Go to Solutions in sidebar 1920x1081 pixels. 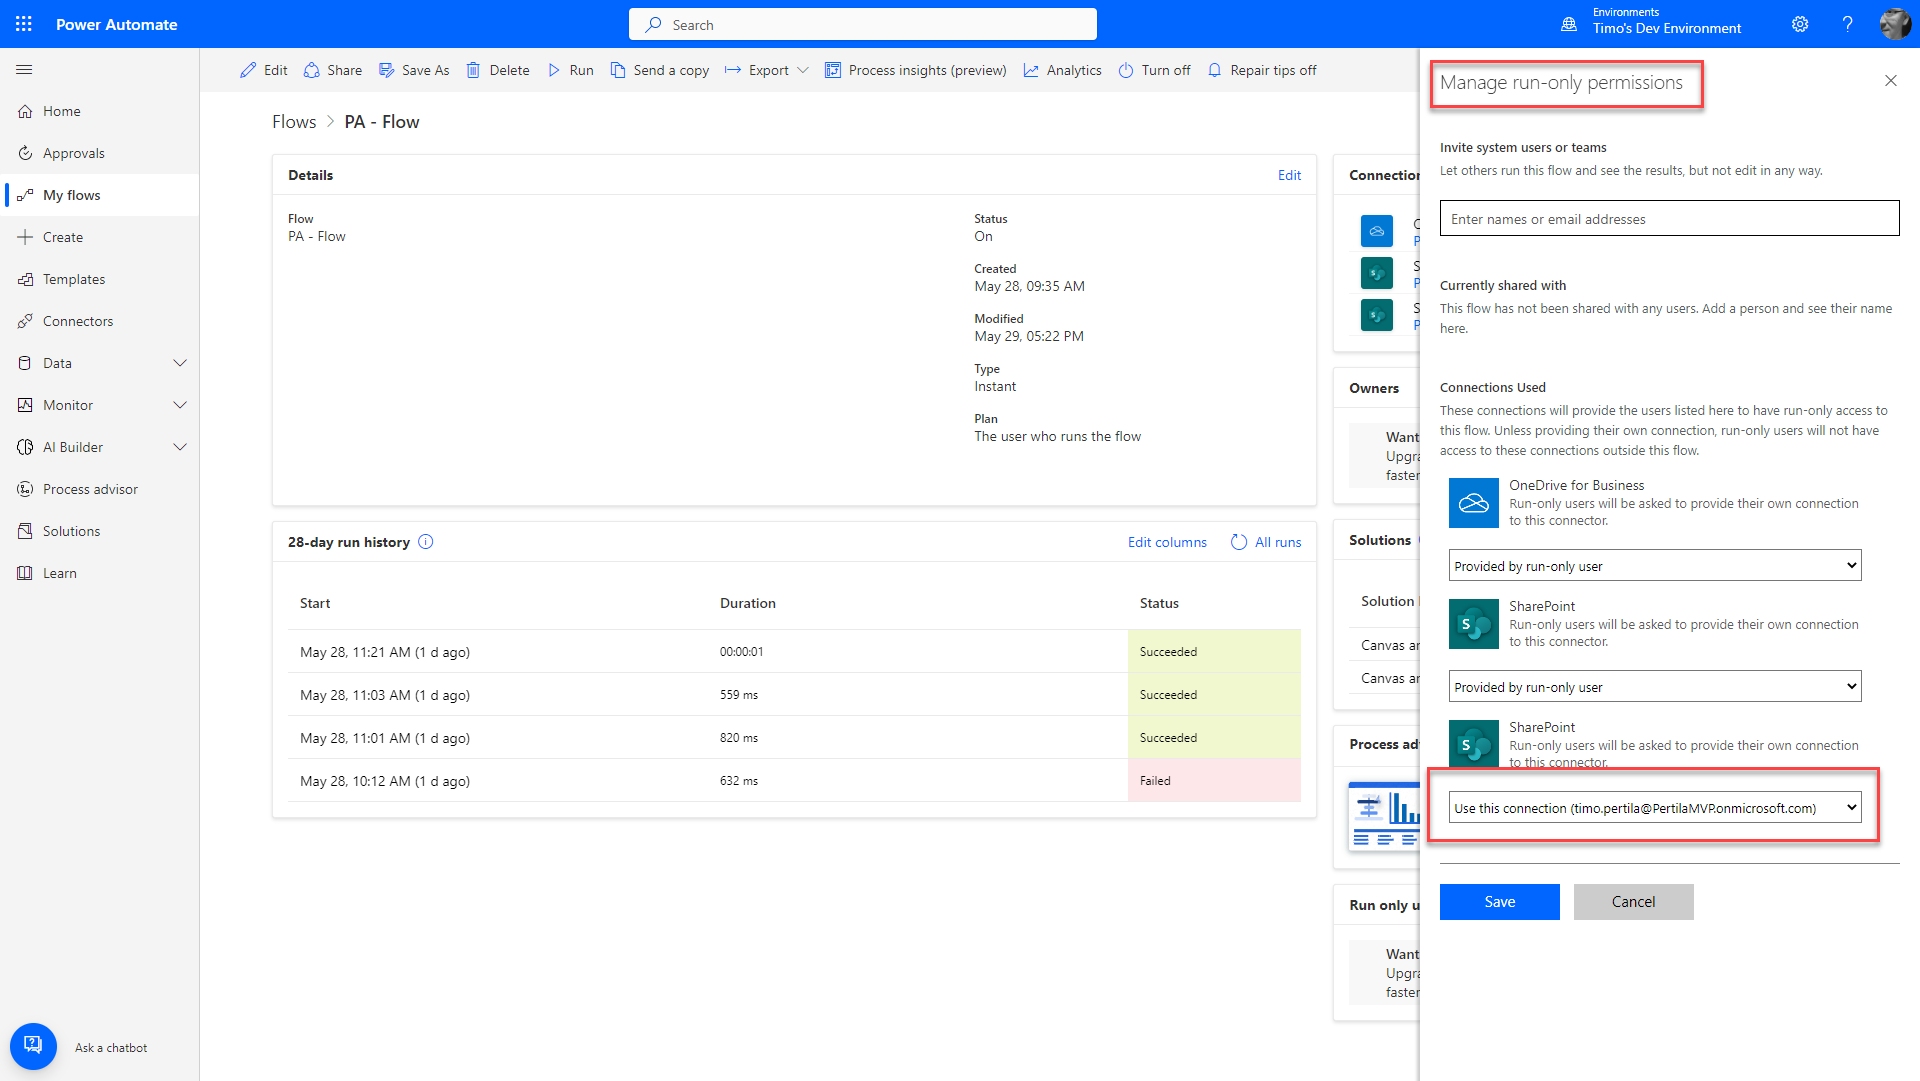coord(71,531)
